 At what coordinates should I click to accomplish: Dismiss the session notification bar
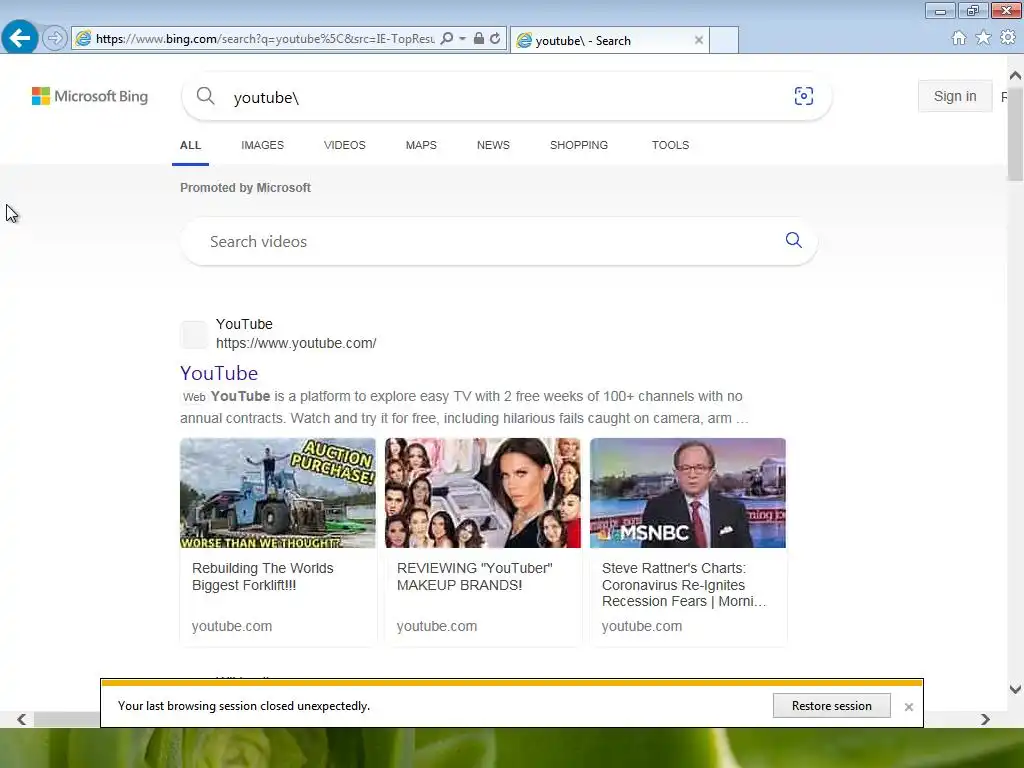908,707
